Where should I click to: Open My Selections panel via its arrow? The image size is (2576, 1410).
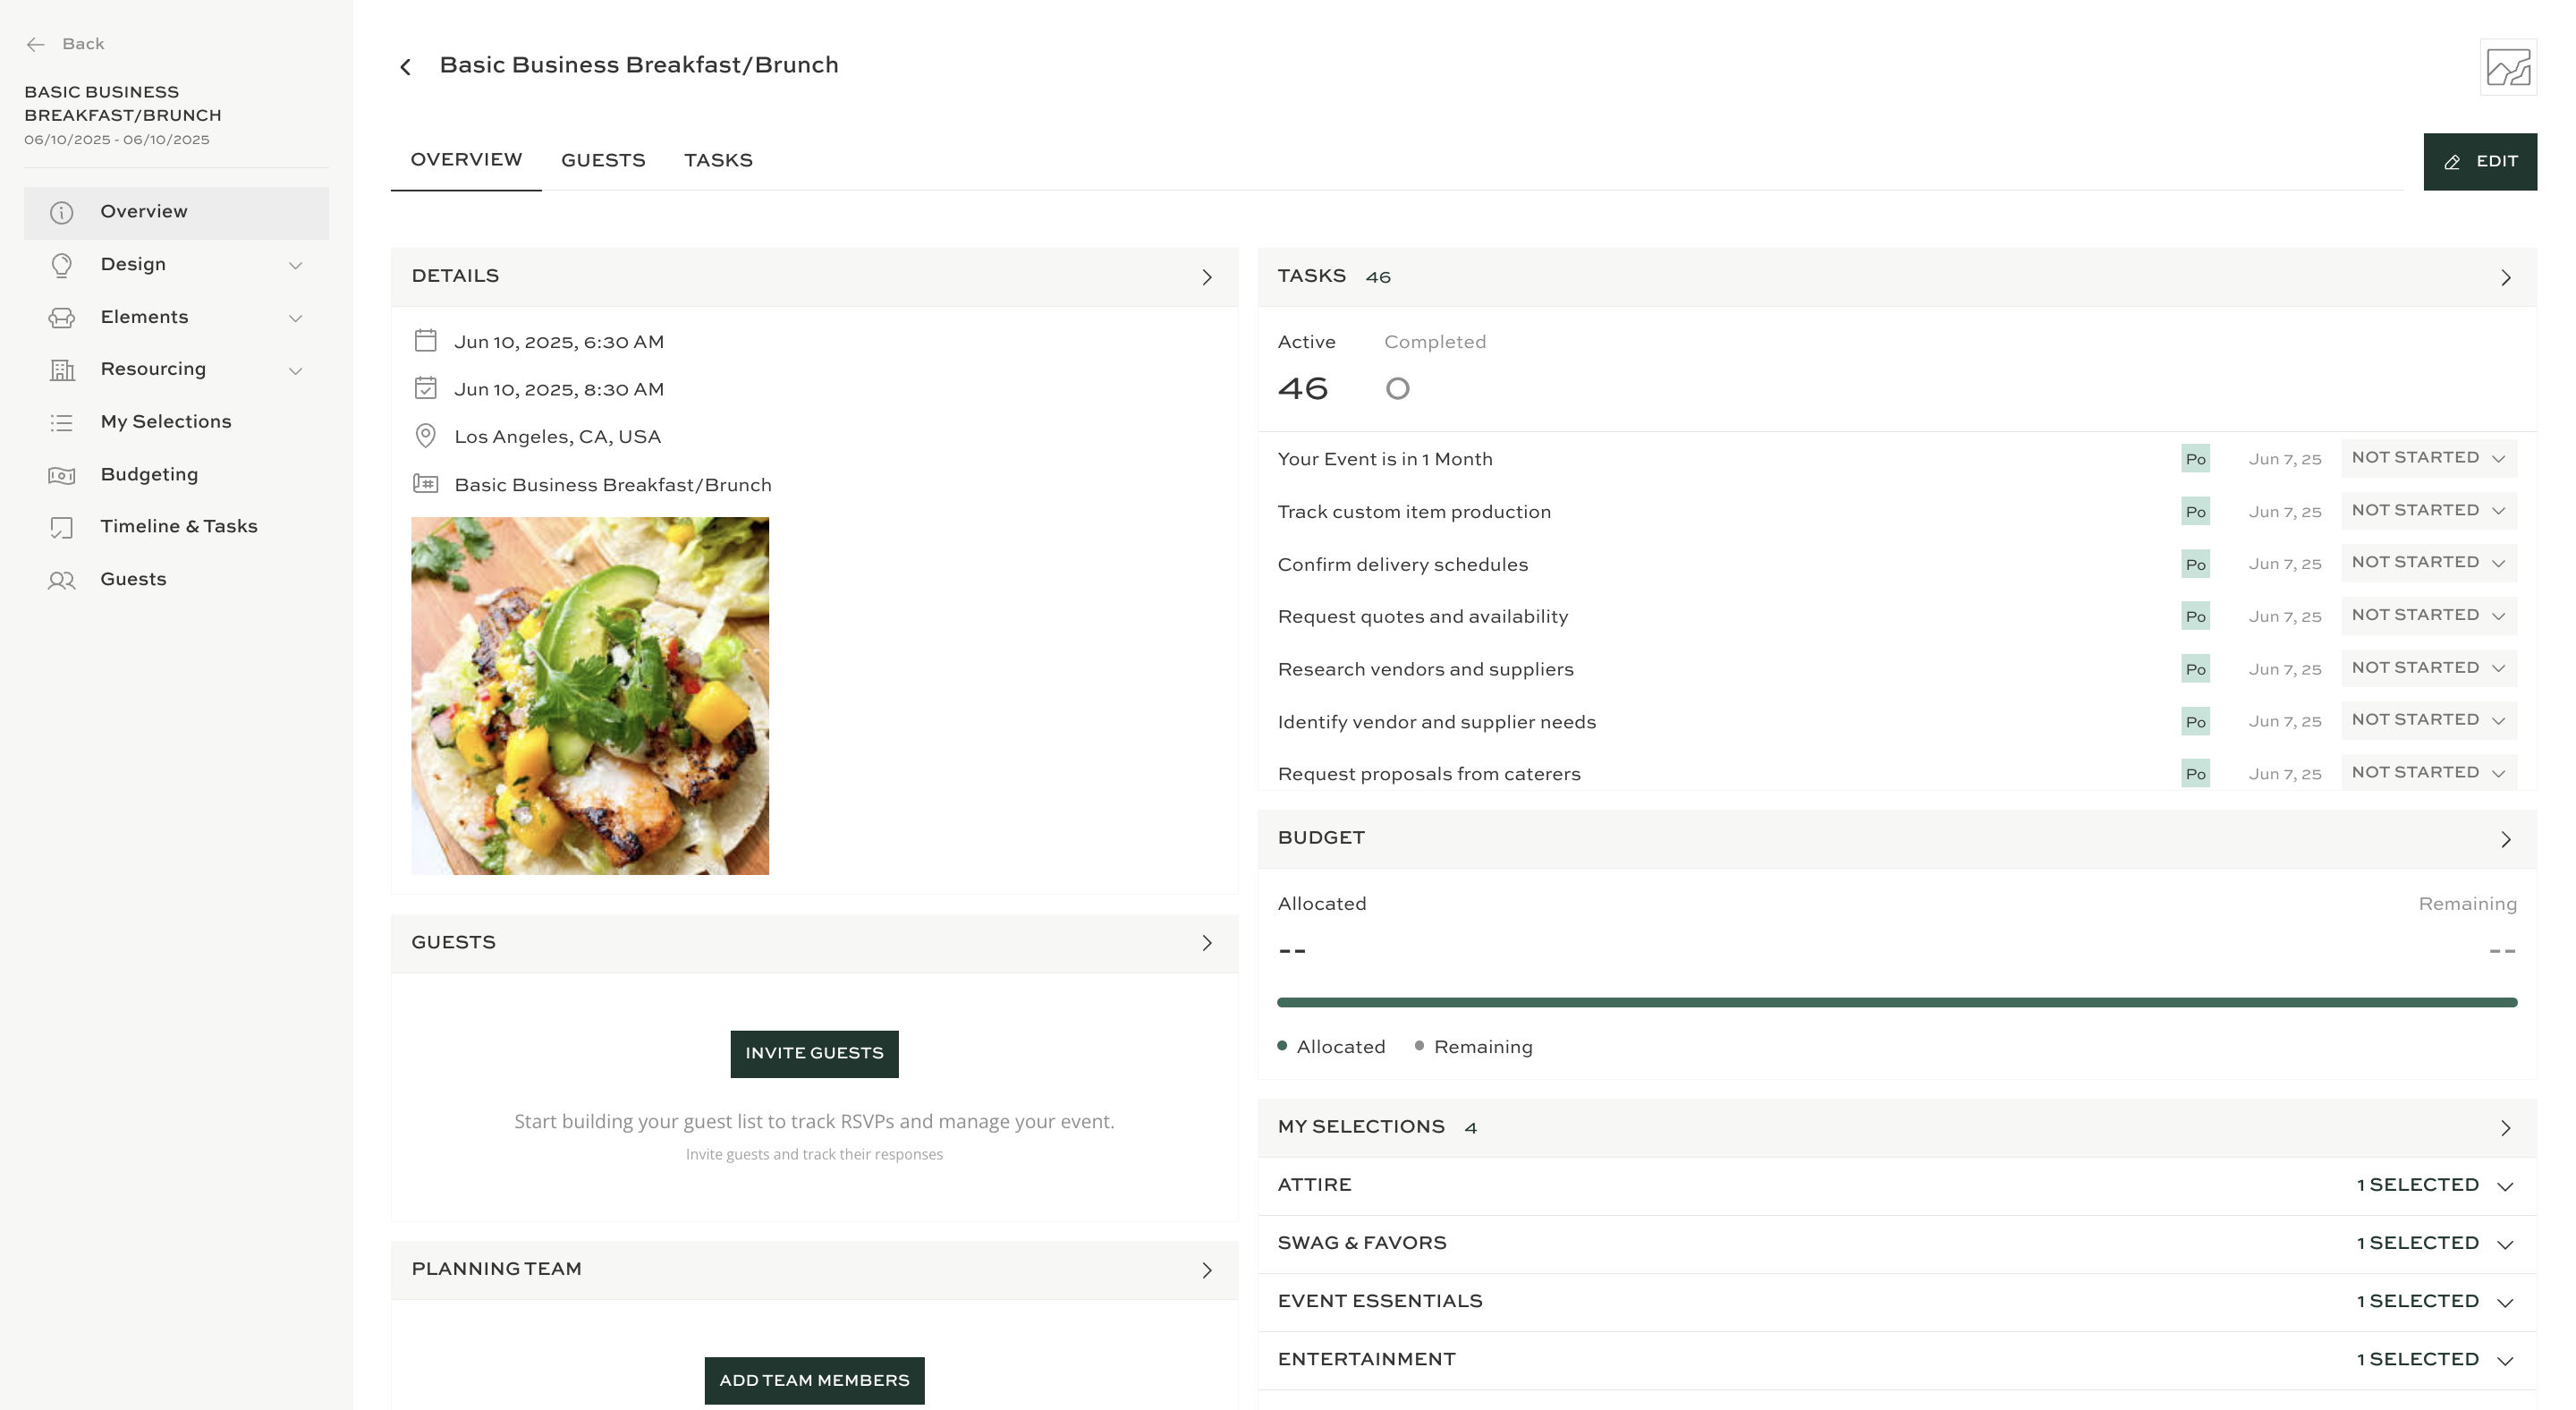(x=2506, y=1128)
